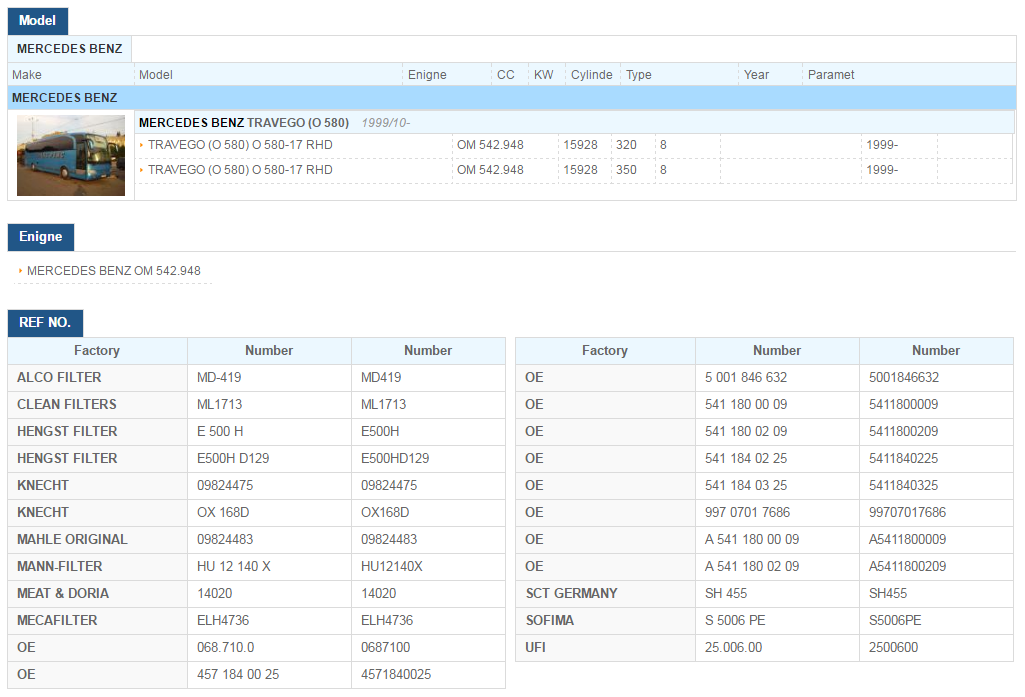Click the Cylinde column header

[592, 75]
